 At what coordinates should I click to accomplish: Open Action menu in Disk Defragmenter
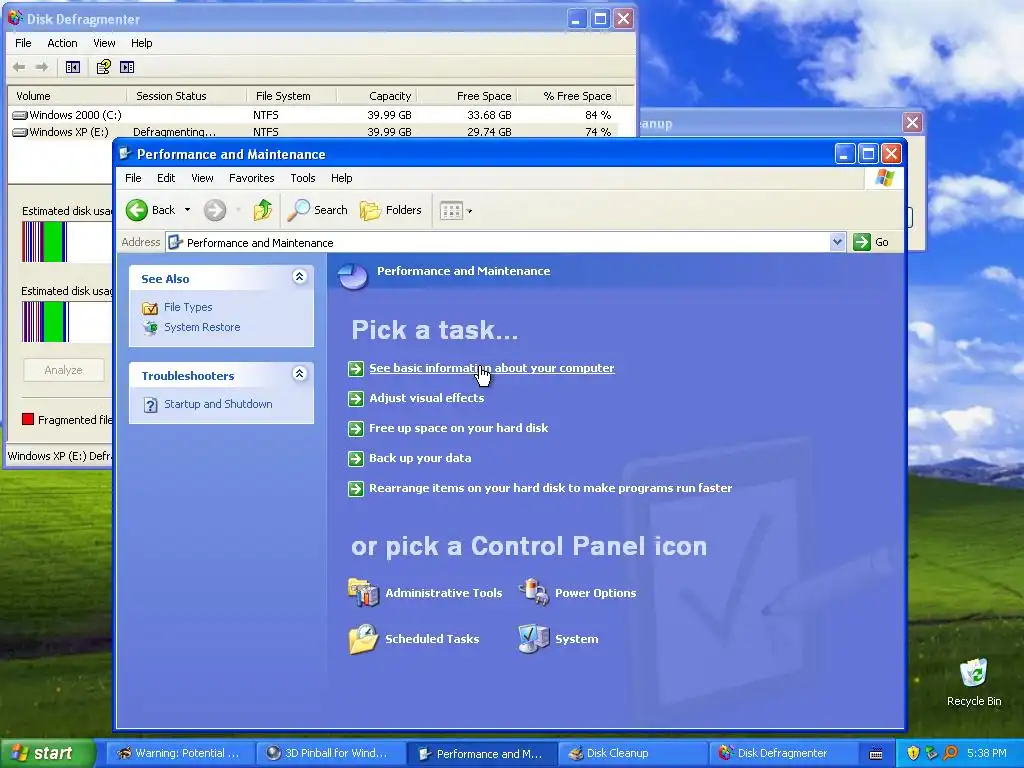62,43
